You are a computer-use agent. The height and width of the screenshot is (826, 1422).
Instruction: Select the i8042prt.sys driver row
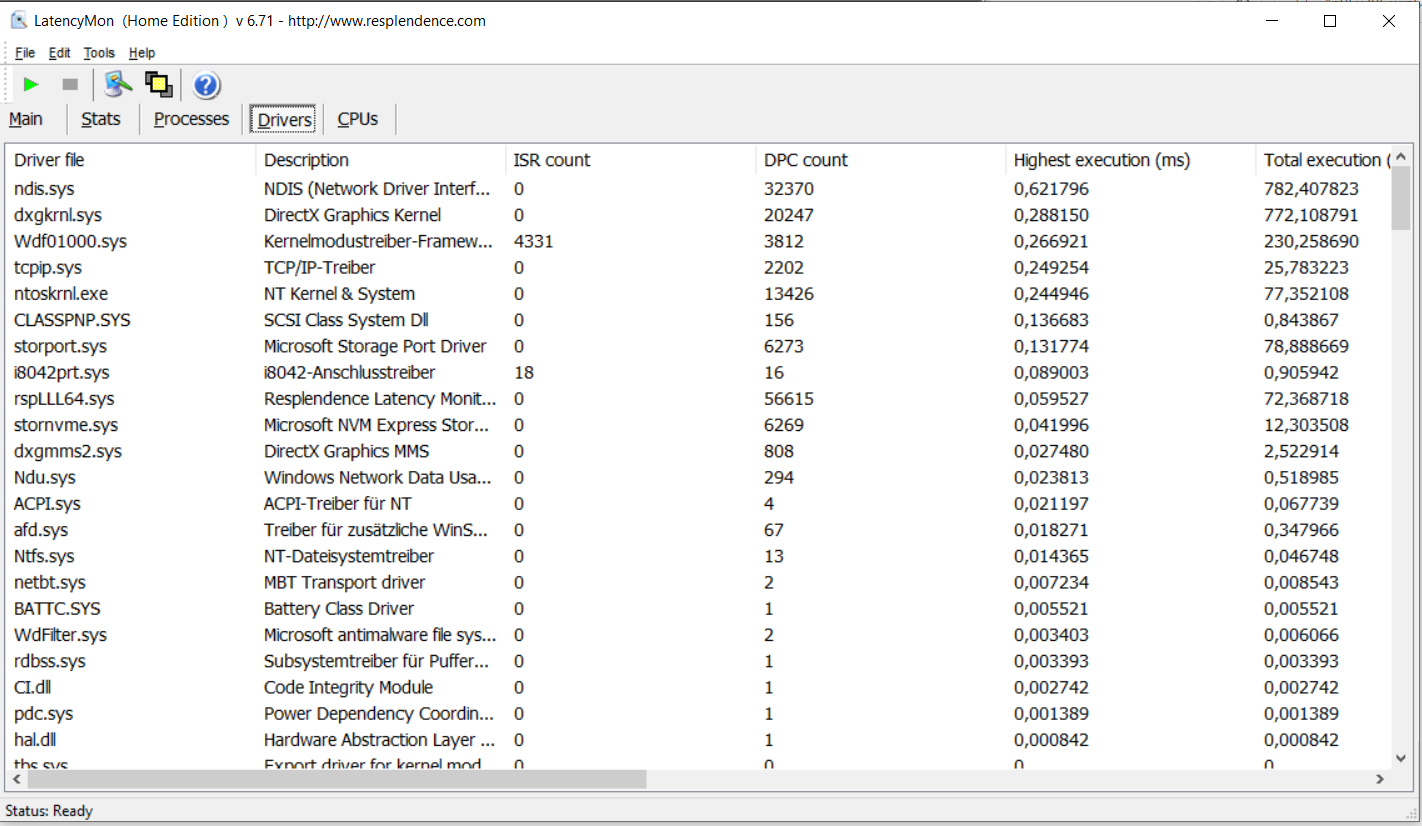[698, 372]
